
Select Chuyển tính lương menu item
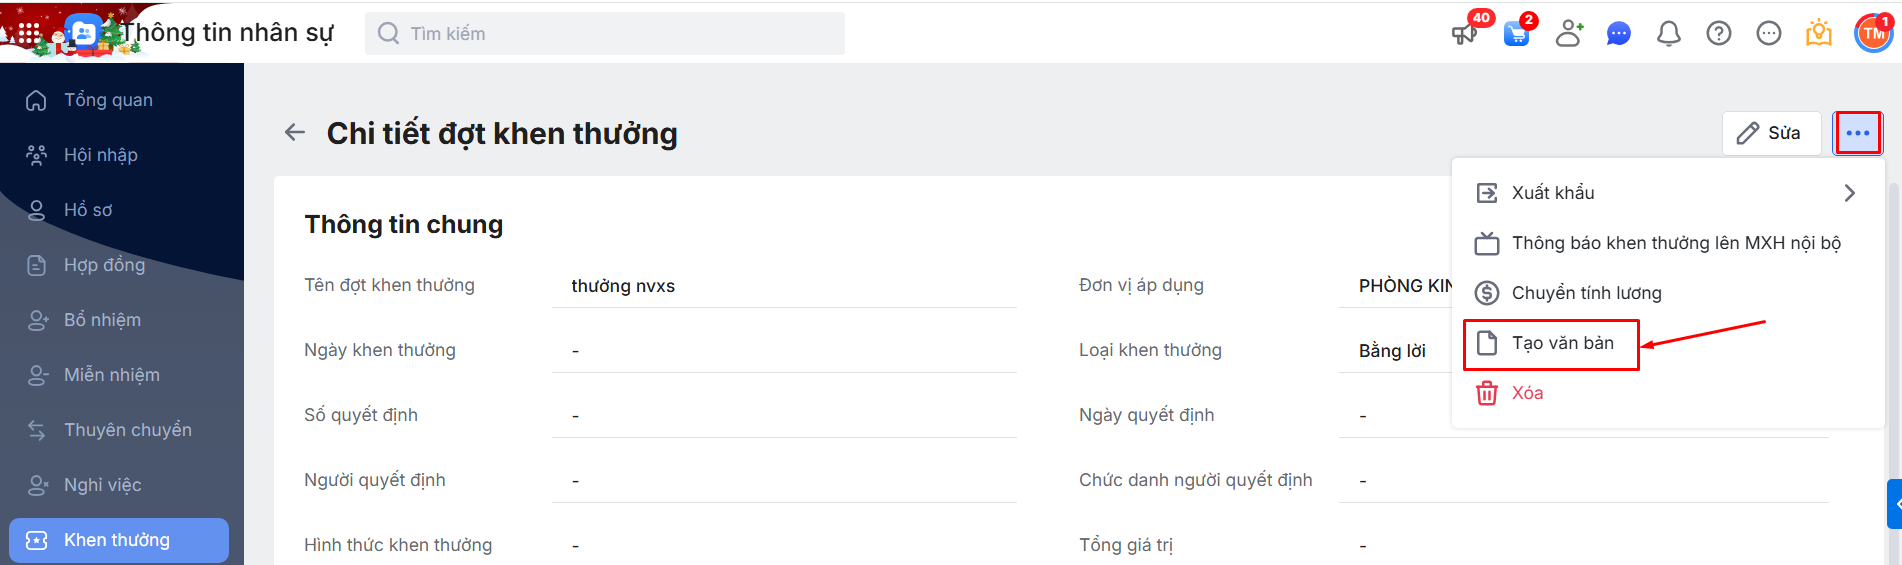coord(1667,293)
